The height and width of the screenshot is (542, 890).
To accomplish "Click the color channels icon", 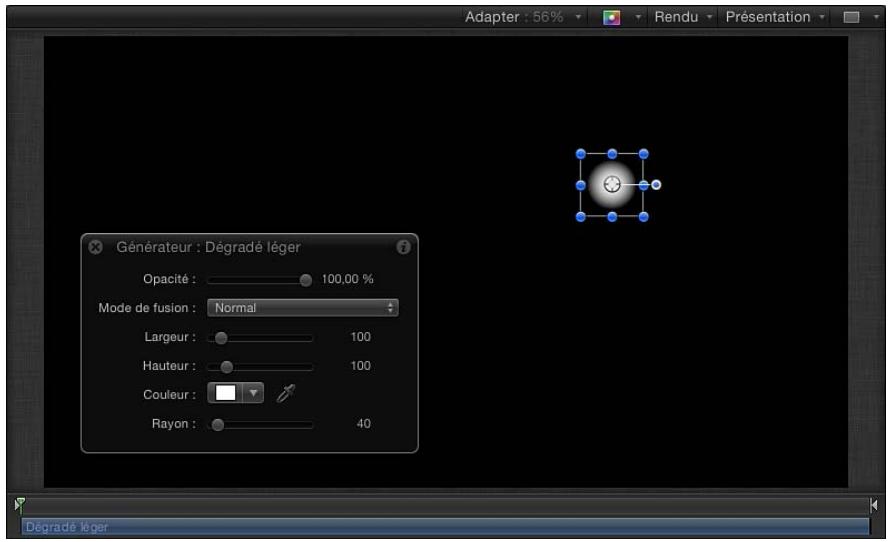I will point(611,18).
